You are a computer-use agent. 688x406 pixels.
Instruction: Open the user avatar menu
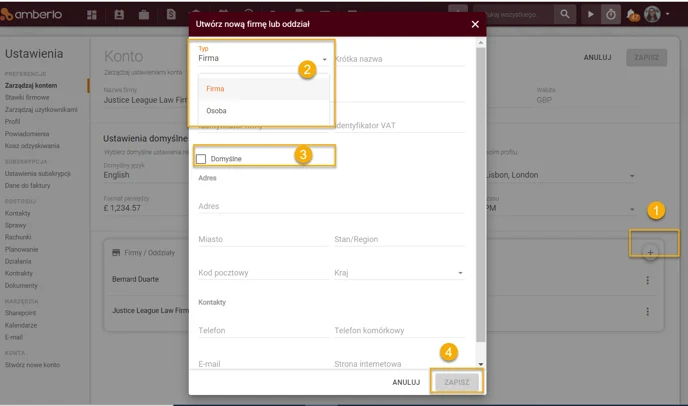[652, 14]
